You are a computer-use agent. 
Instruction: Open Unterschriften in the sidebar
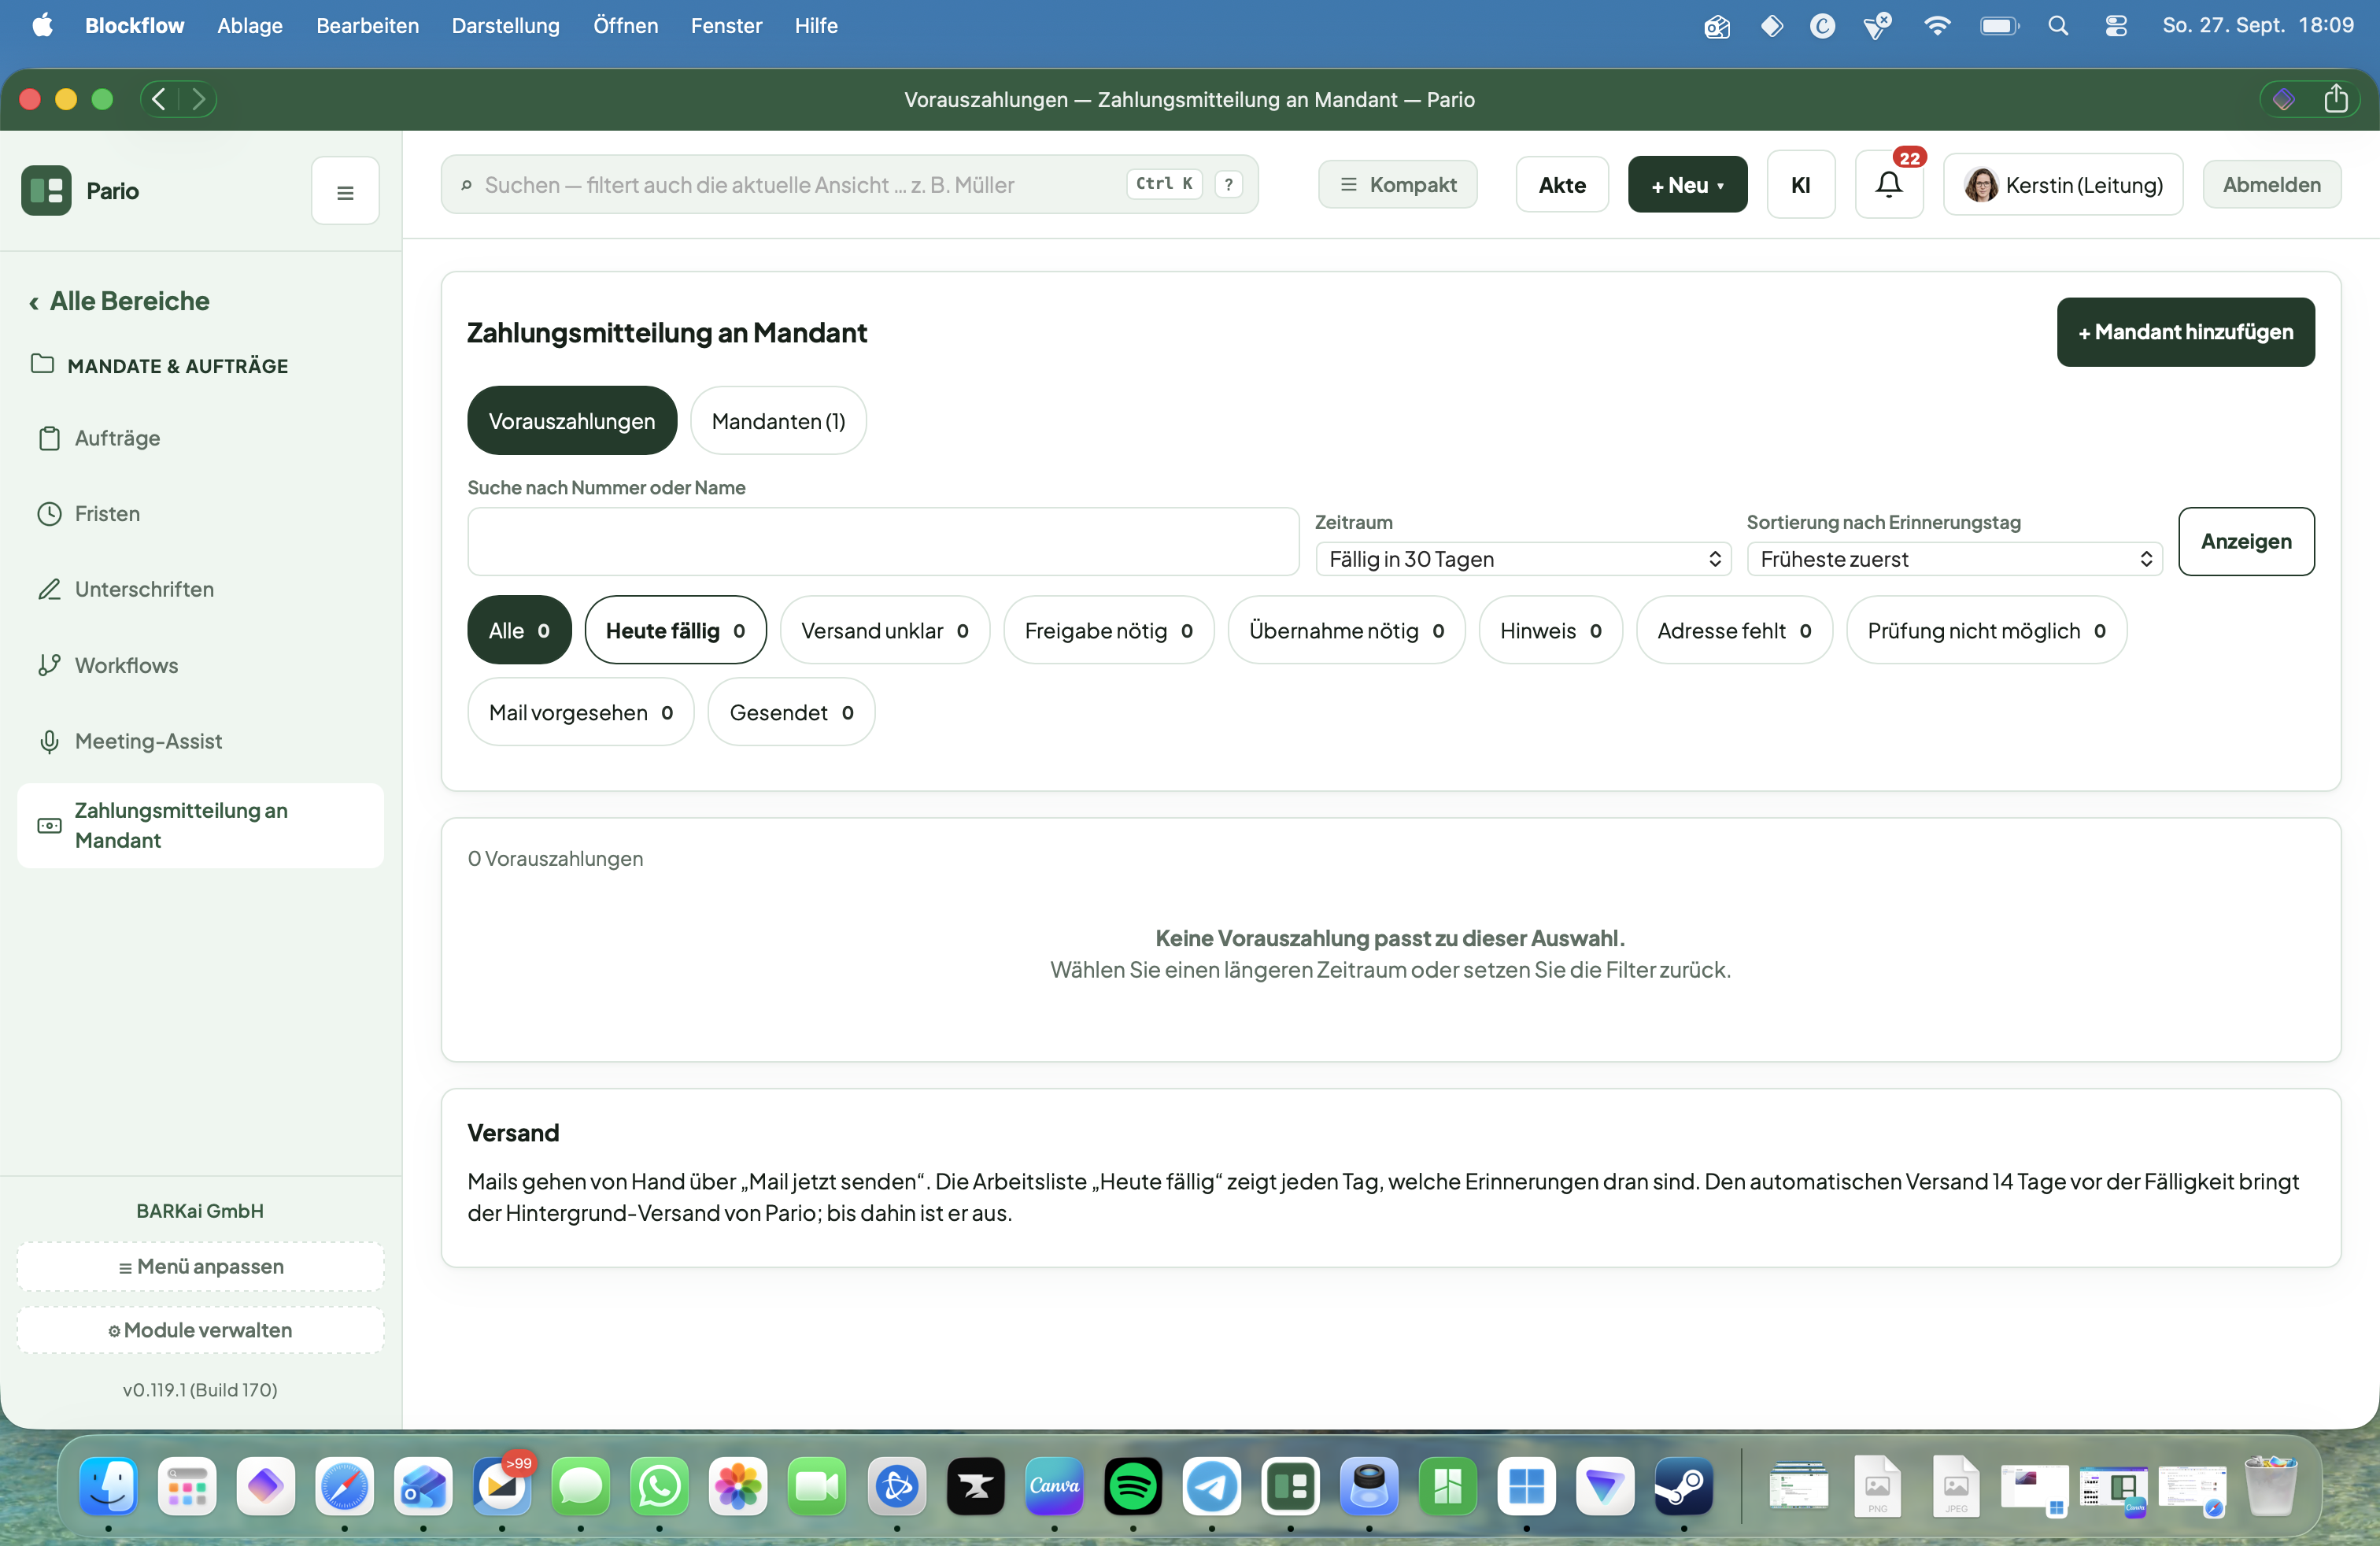click(200, 589)
